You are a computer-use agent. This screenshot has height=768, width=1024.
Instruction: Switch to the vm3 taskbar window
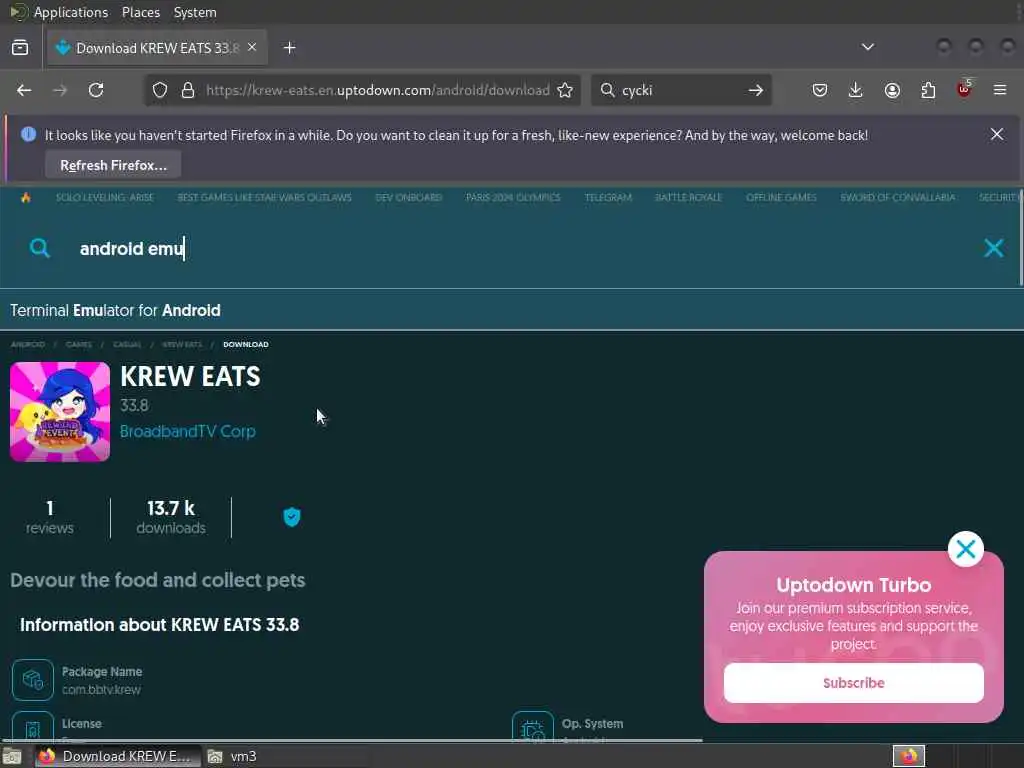pos(232,756)
